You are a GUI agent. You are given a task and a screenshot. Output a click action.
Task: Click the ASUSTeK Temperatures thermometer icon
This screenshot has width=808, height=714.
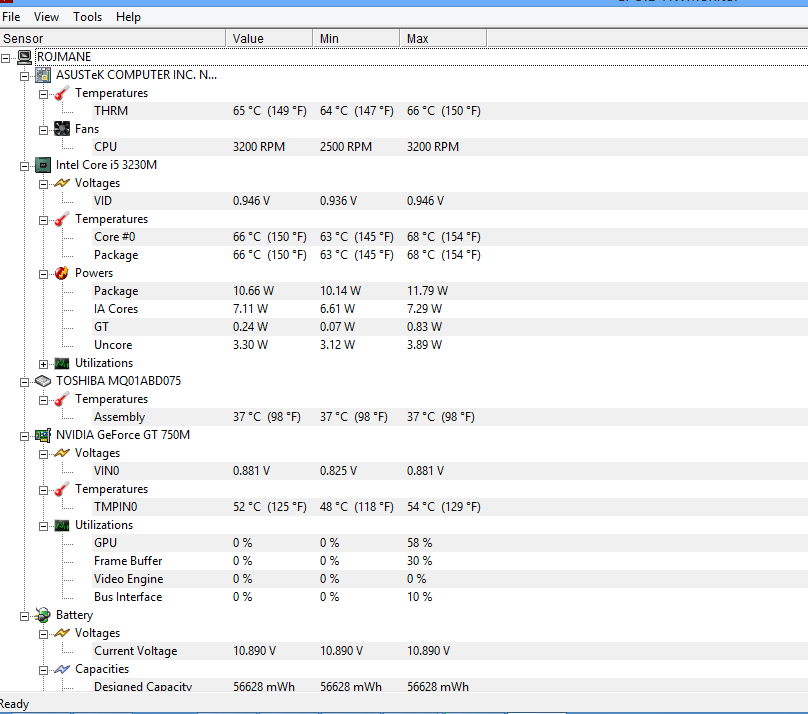62,93
